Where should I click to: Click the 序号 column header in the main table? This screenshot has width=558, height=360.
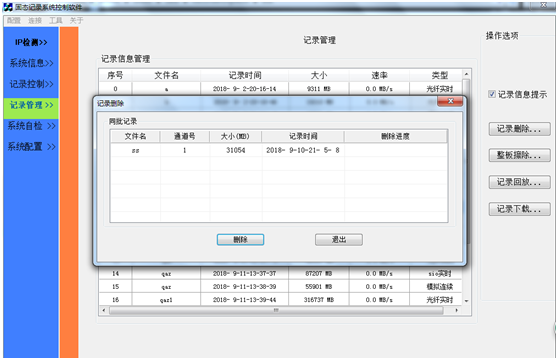[x=115, y=75]
